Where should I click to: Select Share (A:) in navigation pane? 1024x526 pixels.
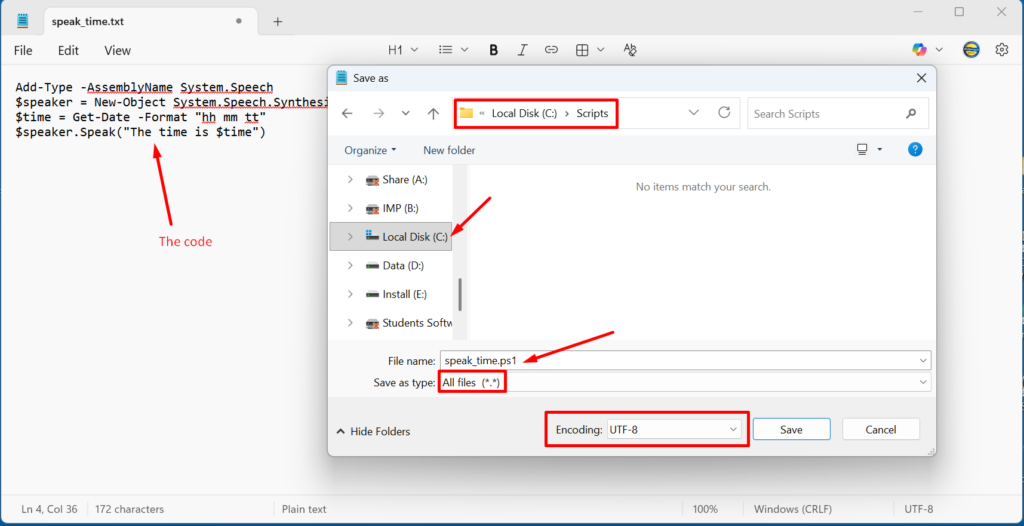click(x=405, y=180)
